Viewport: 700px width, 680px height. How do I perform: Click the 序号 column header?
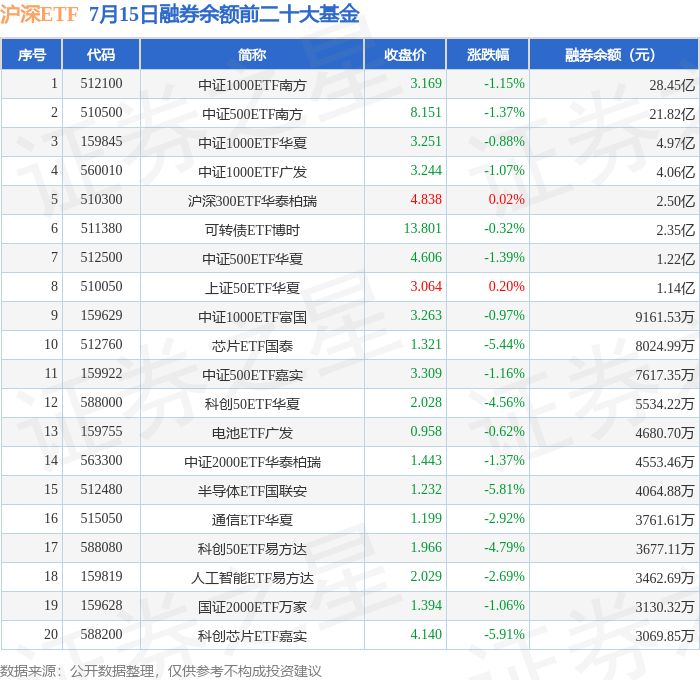point(32,54)
